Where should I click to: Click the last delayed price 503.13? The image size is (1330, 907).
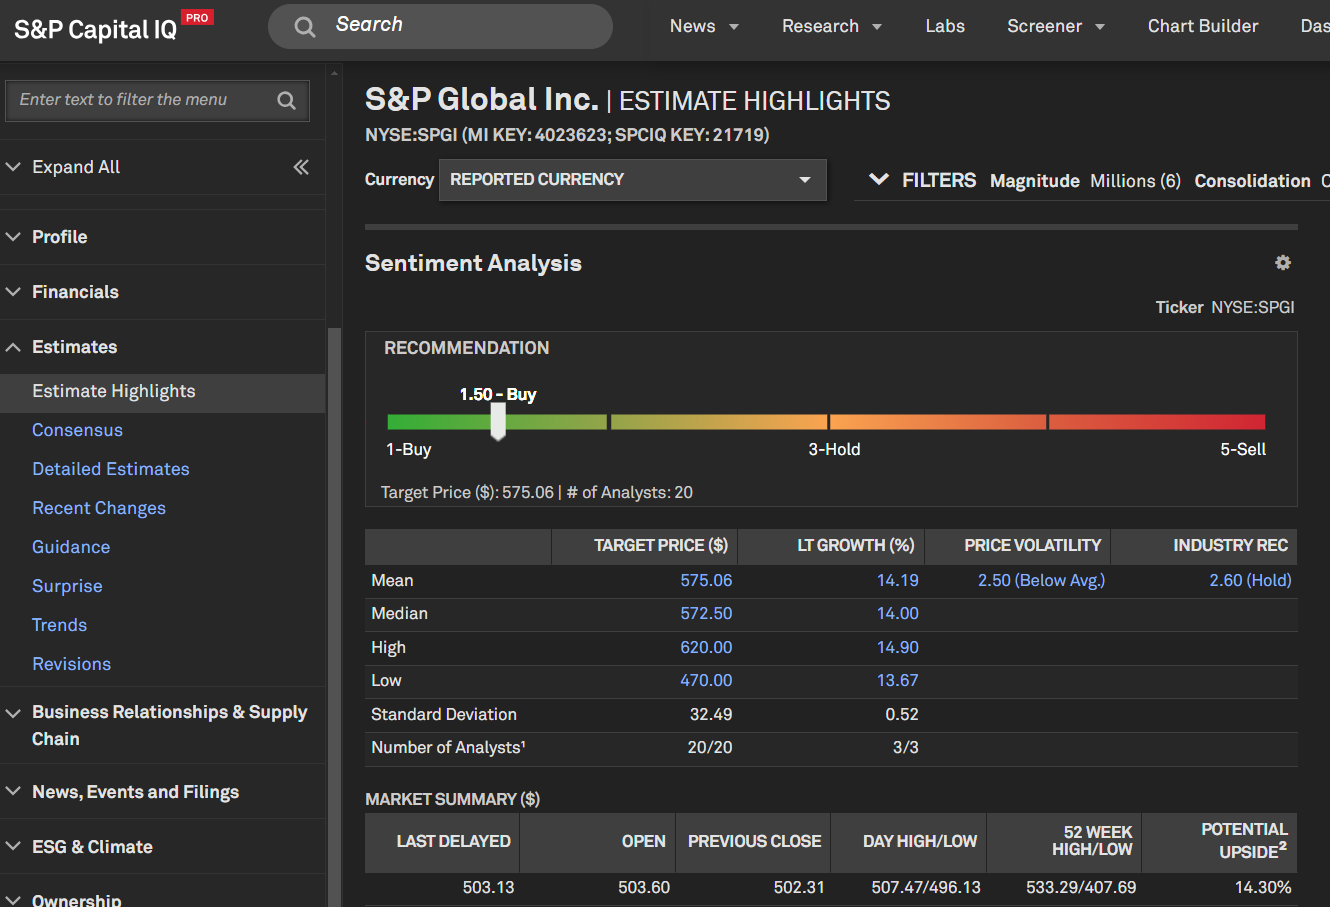click(488, 888)
